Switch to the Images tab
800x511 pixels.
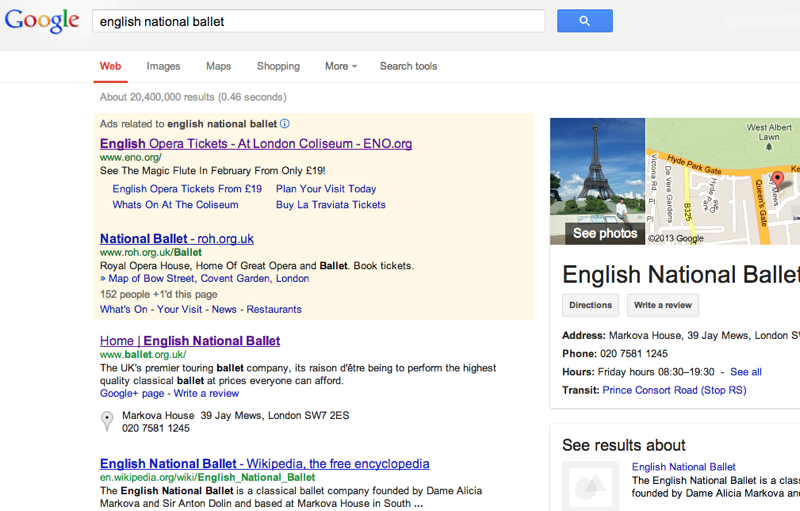(163, 66)
